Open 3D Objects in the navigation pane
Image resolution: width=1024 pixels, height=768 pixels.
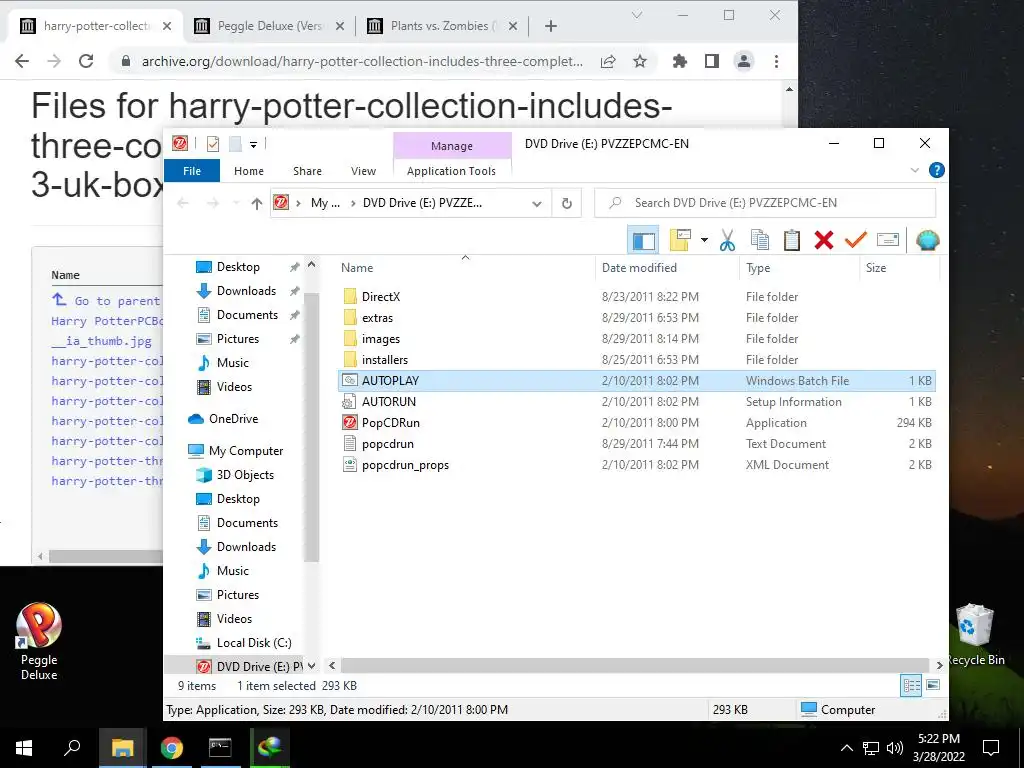pos(245,475)
